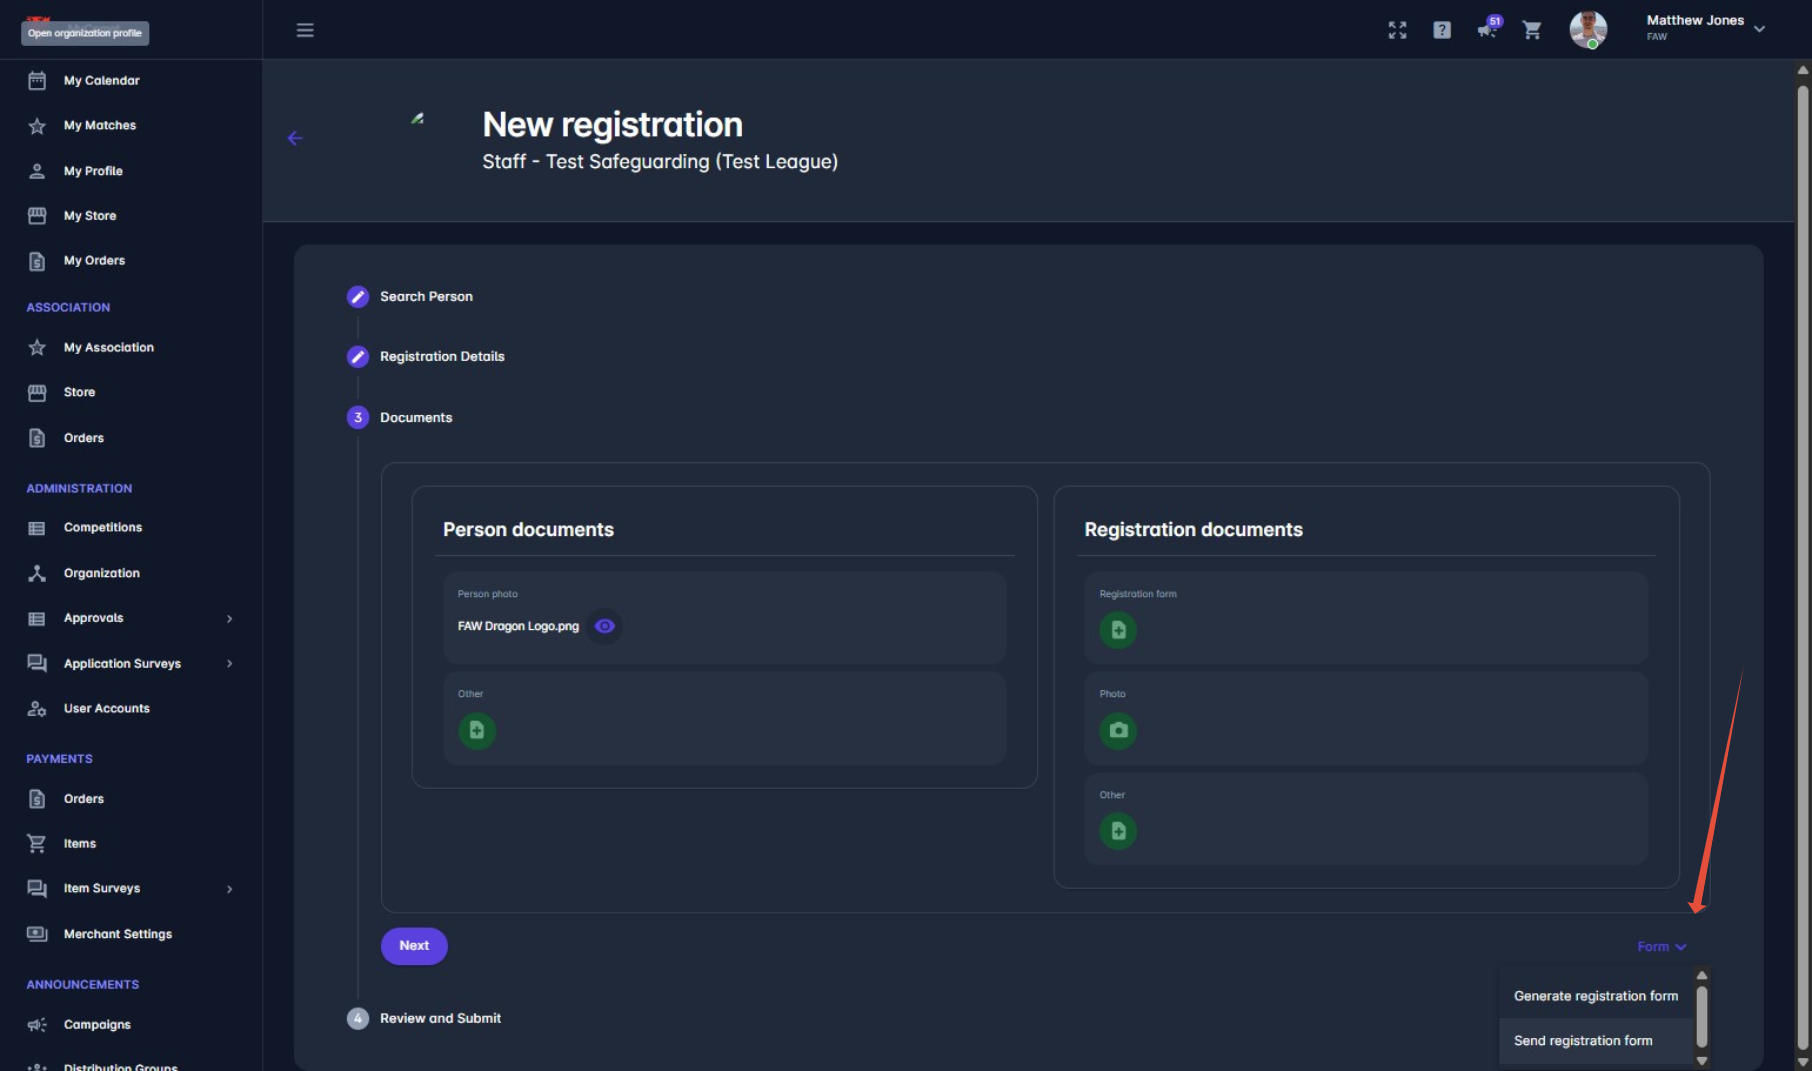The width and height of the screenshot is (1812, 1071).
Task: Open the shopping cart
Action: click(1532, 30)
